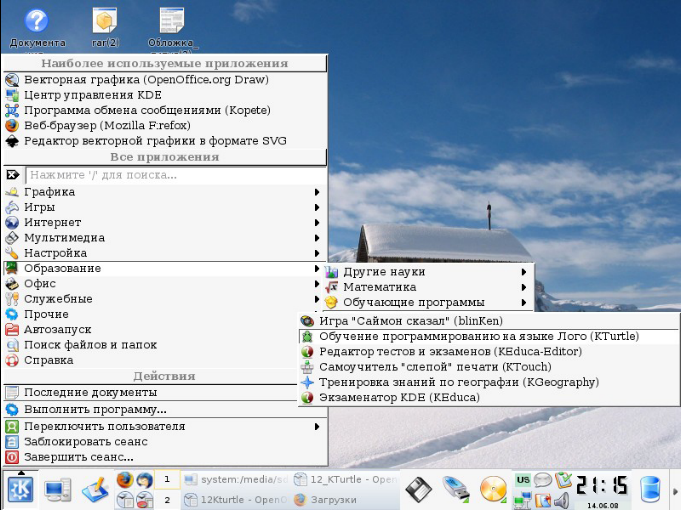682x511 pixels.
Task: Click the volume speaker tray icon
Action: click(560, 500)
